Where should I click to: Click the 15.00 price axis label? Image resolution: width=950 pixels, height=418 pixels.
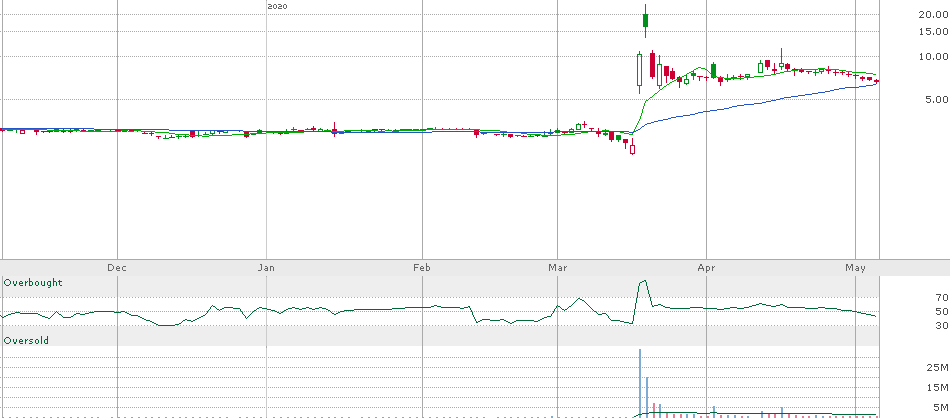[x=933, y=32]
